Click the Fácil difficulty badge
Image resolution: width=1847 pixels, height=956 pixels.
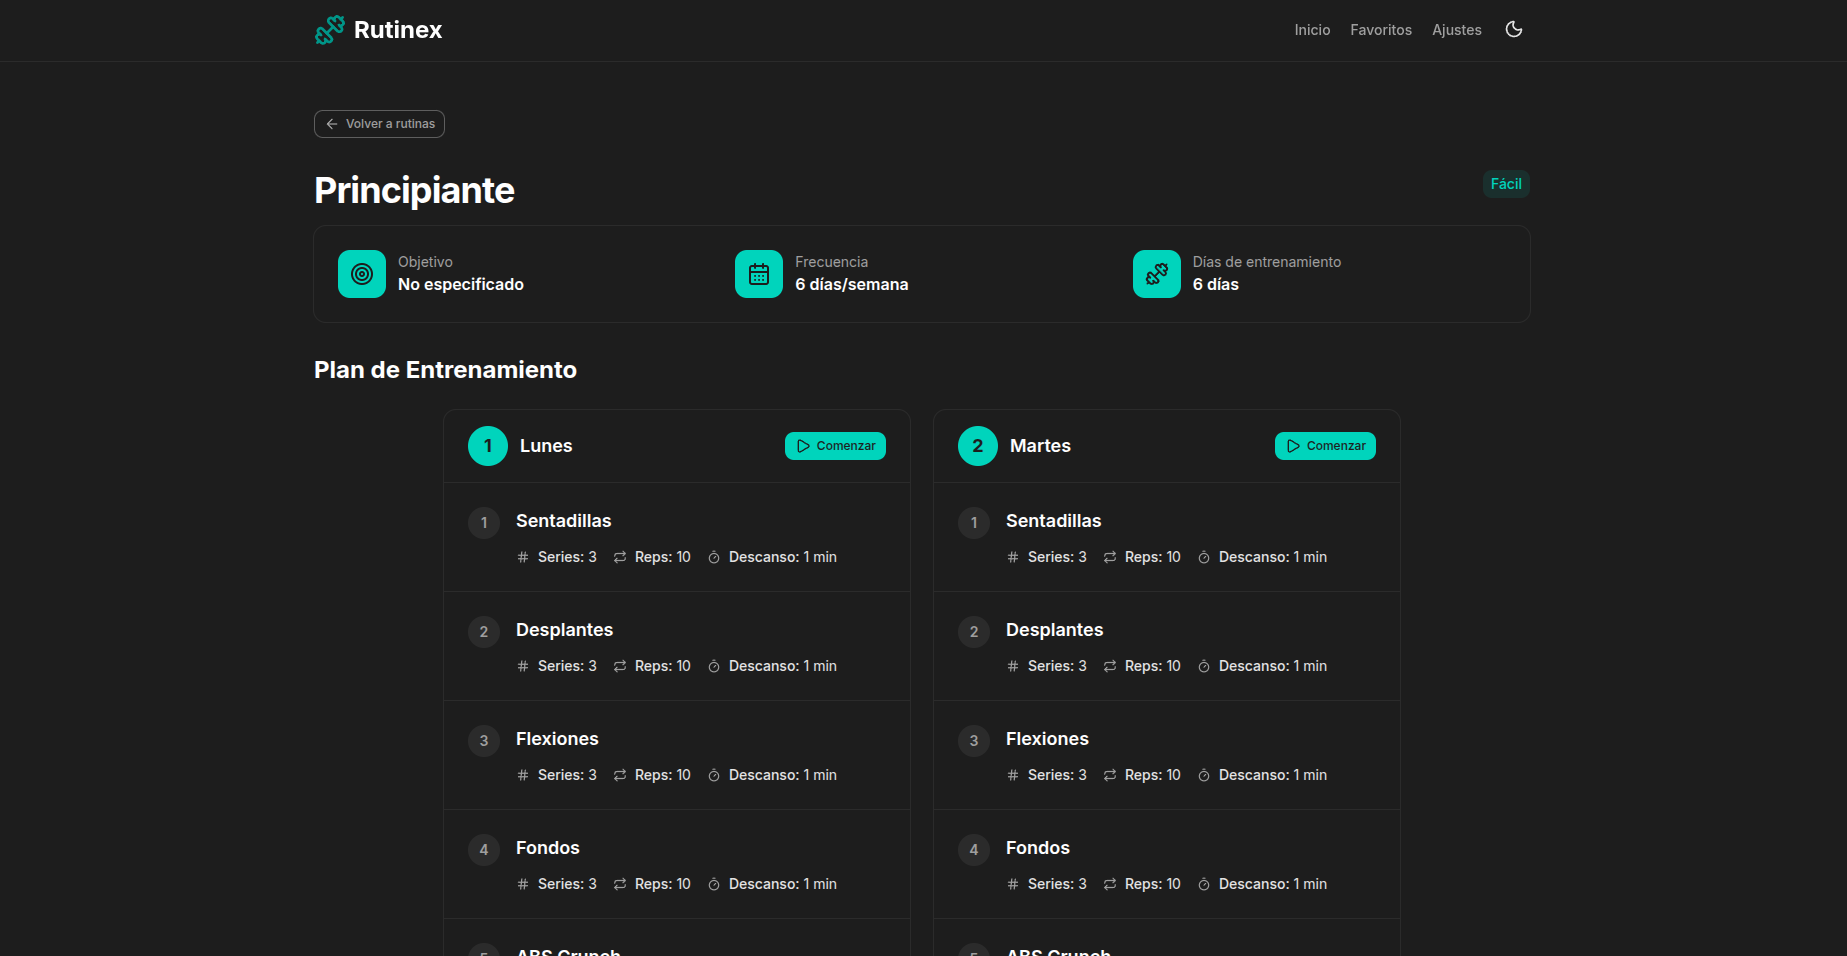tap(1505, 184)
